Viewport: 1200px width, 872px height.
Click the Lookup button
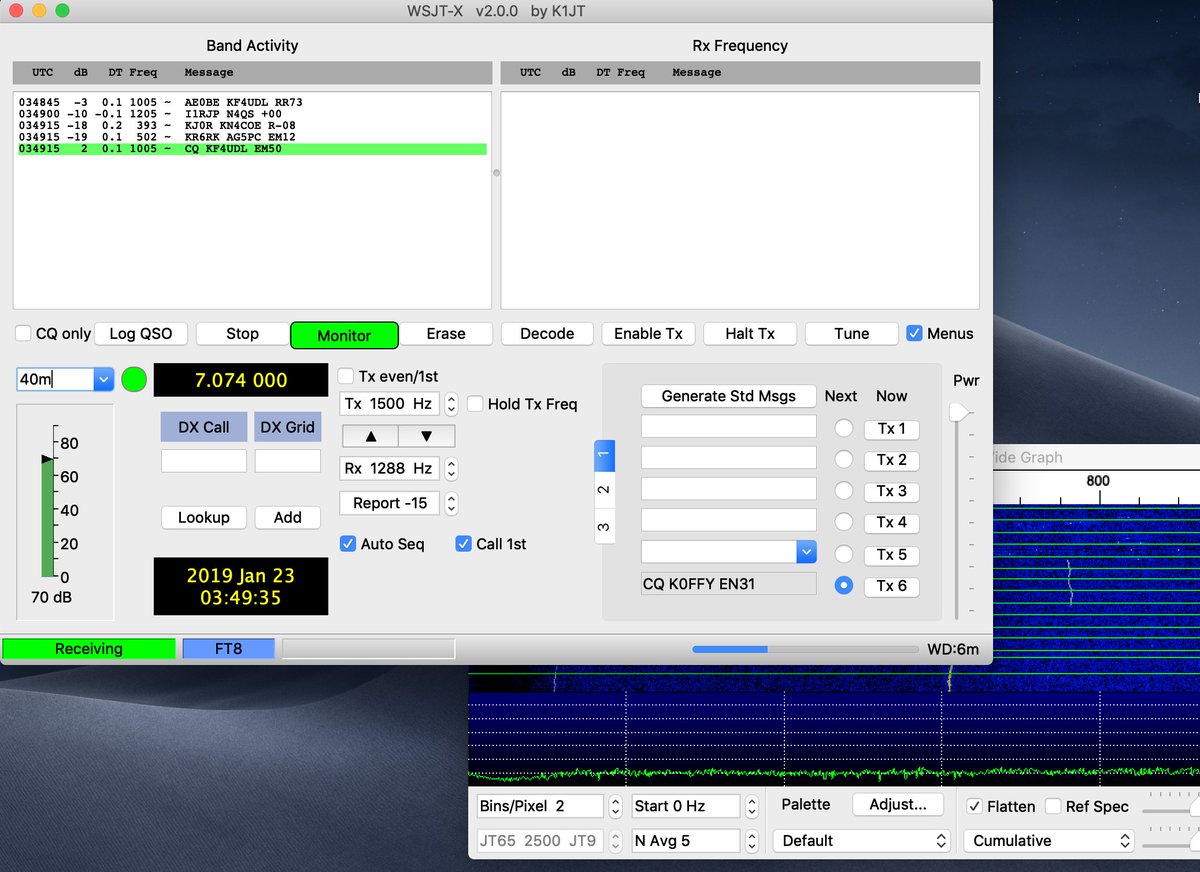(204, 517)
